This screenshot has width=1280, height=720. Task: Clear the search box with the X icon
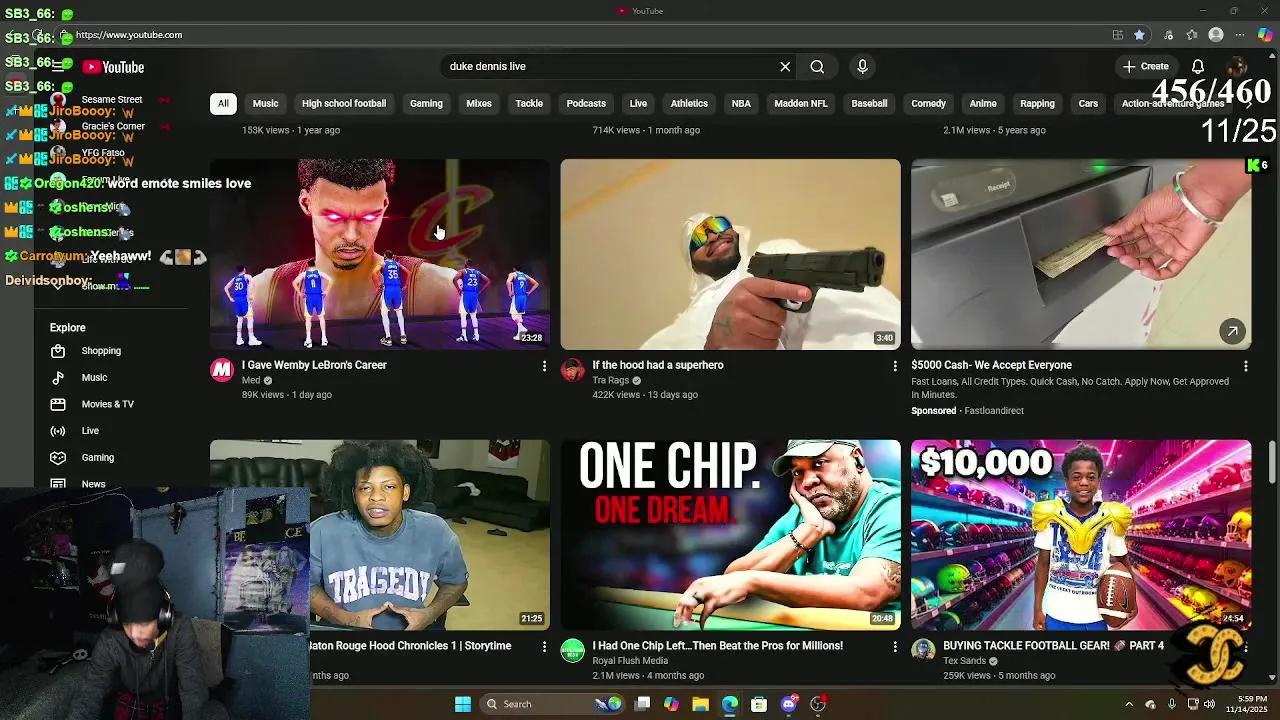[x=785, y=67]
